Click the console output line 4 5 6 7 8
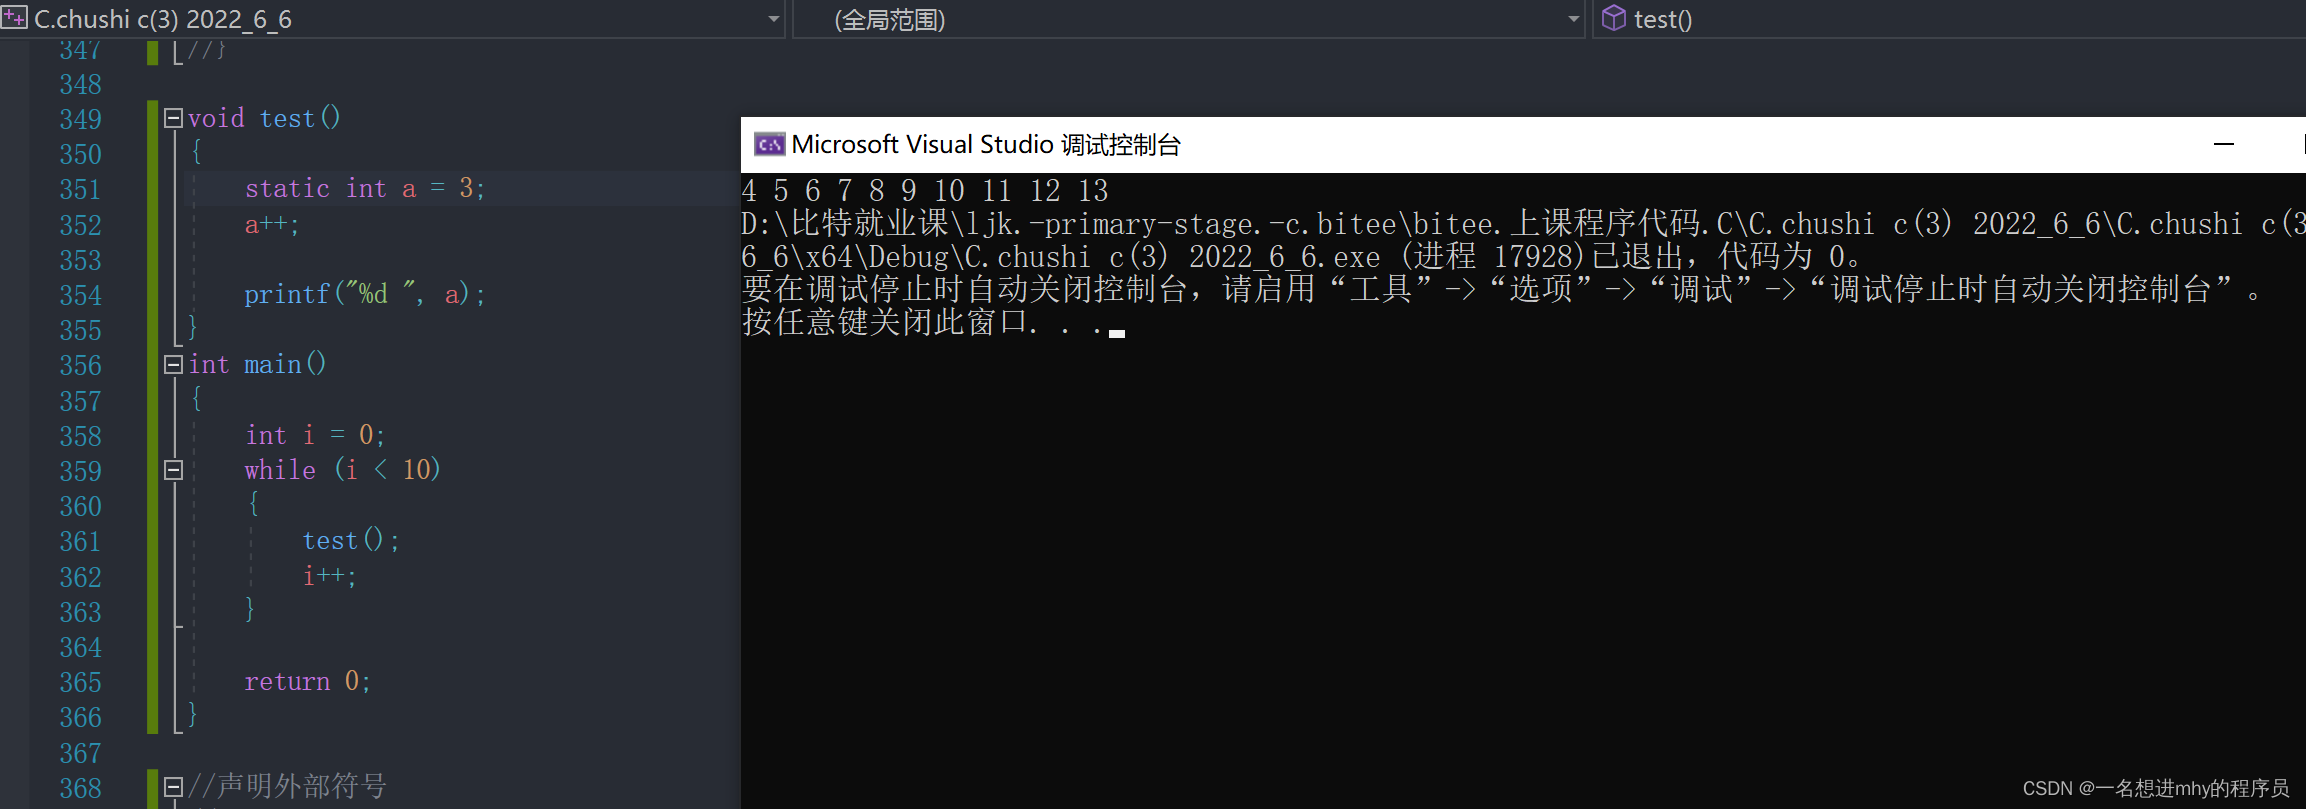The height and width of the screenshot is (809, 2306). (x=925, y=190)
